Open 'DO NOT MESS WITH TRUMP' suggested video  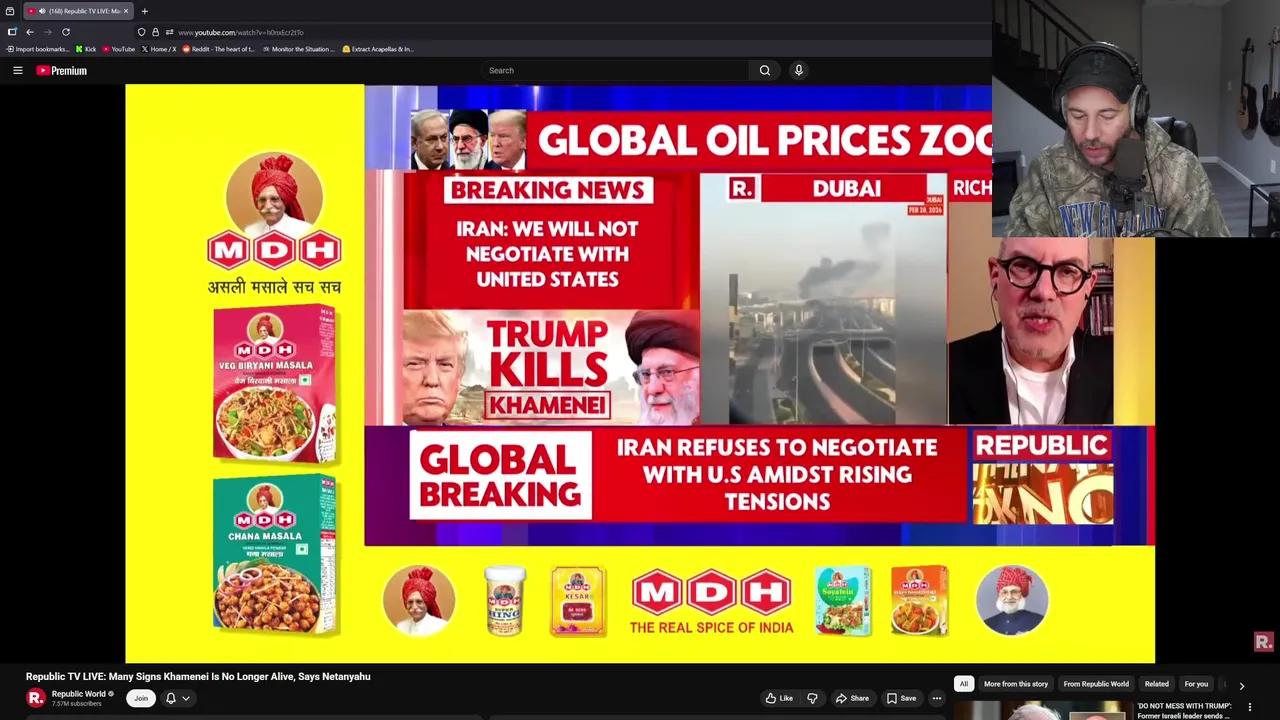pyautogui.click(x=1184, y=710)
